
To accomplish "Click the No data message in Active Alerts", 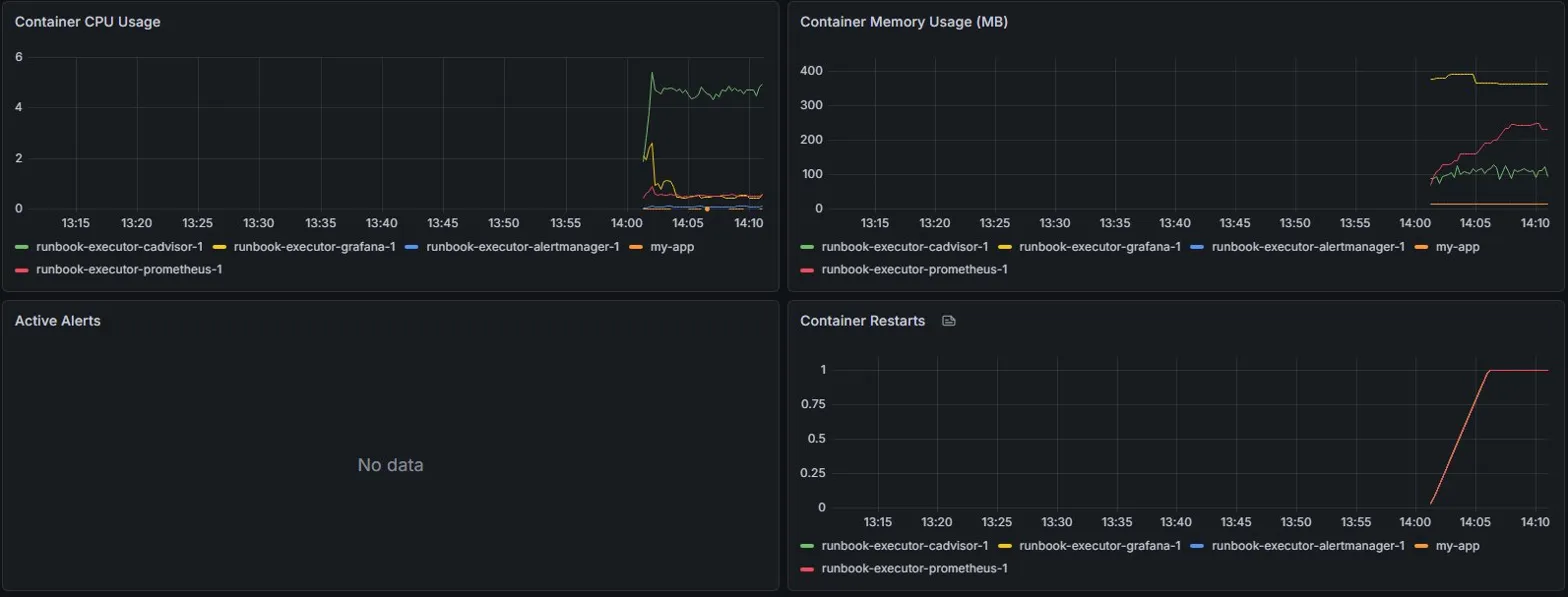I will point(391,465).
